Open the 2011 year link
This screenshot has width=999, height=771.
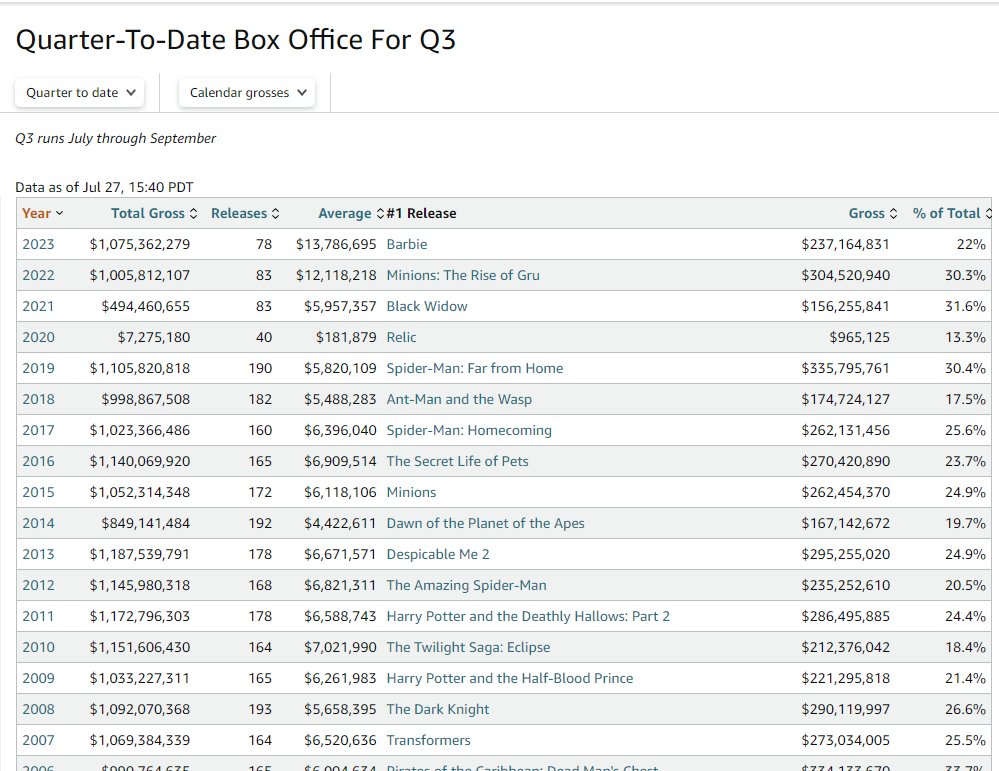click(x=38, y=617)
